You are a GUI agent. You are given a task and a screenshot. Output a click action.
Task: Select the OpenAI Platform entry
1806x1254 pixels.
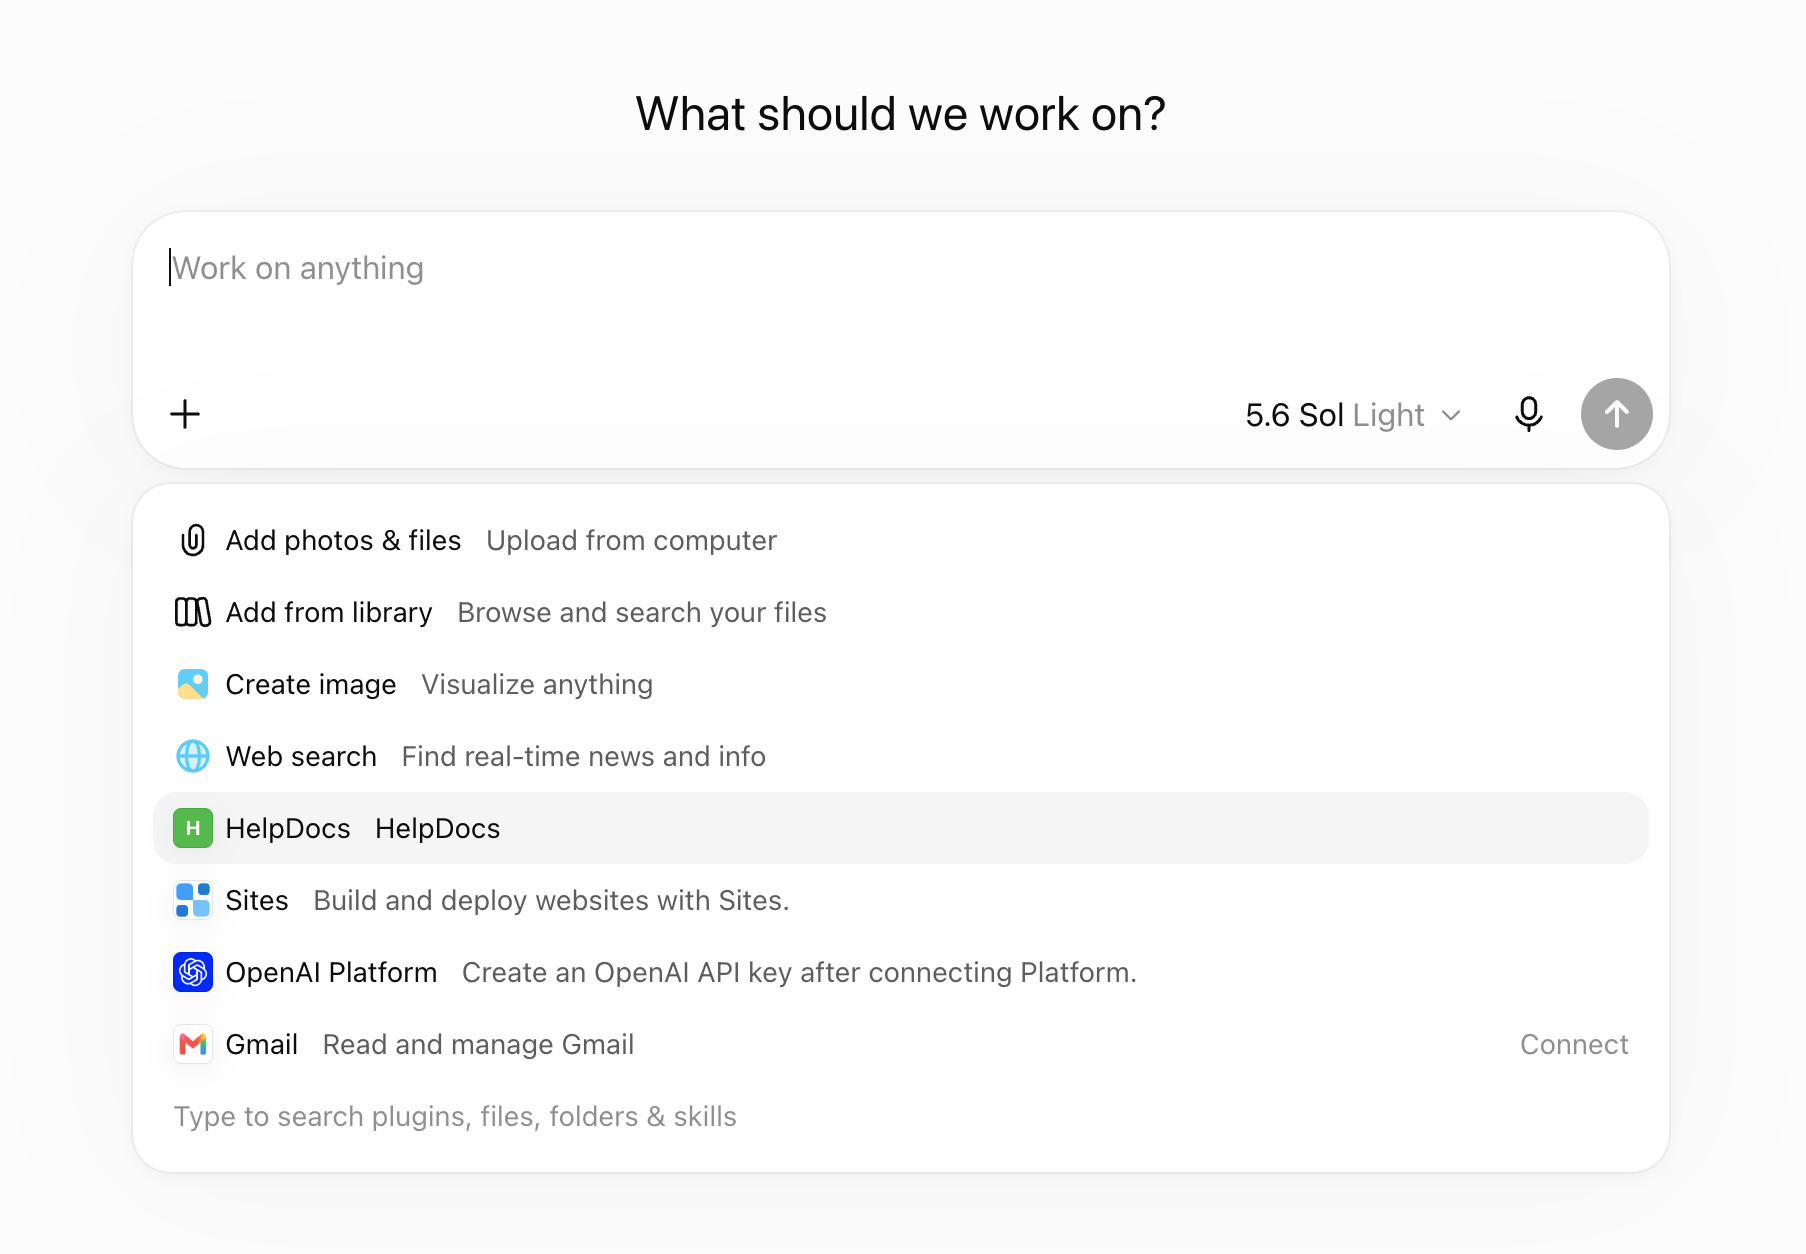click(x=900, y=972)
